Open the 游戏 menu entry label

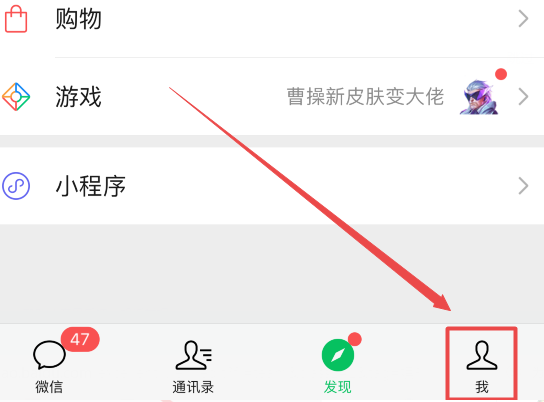[78, 97]
